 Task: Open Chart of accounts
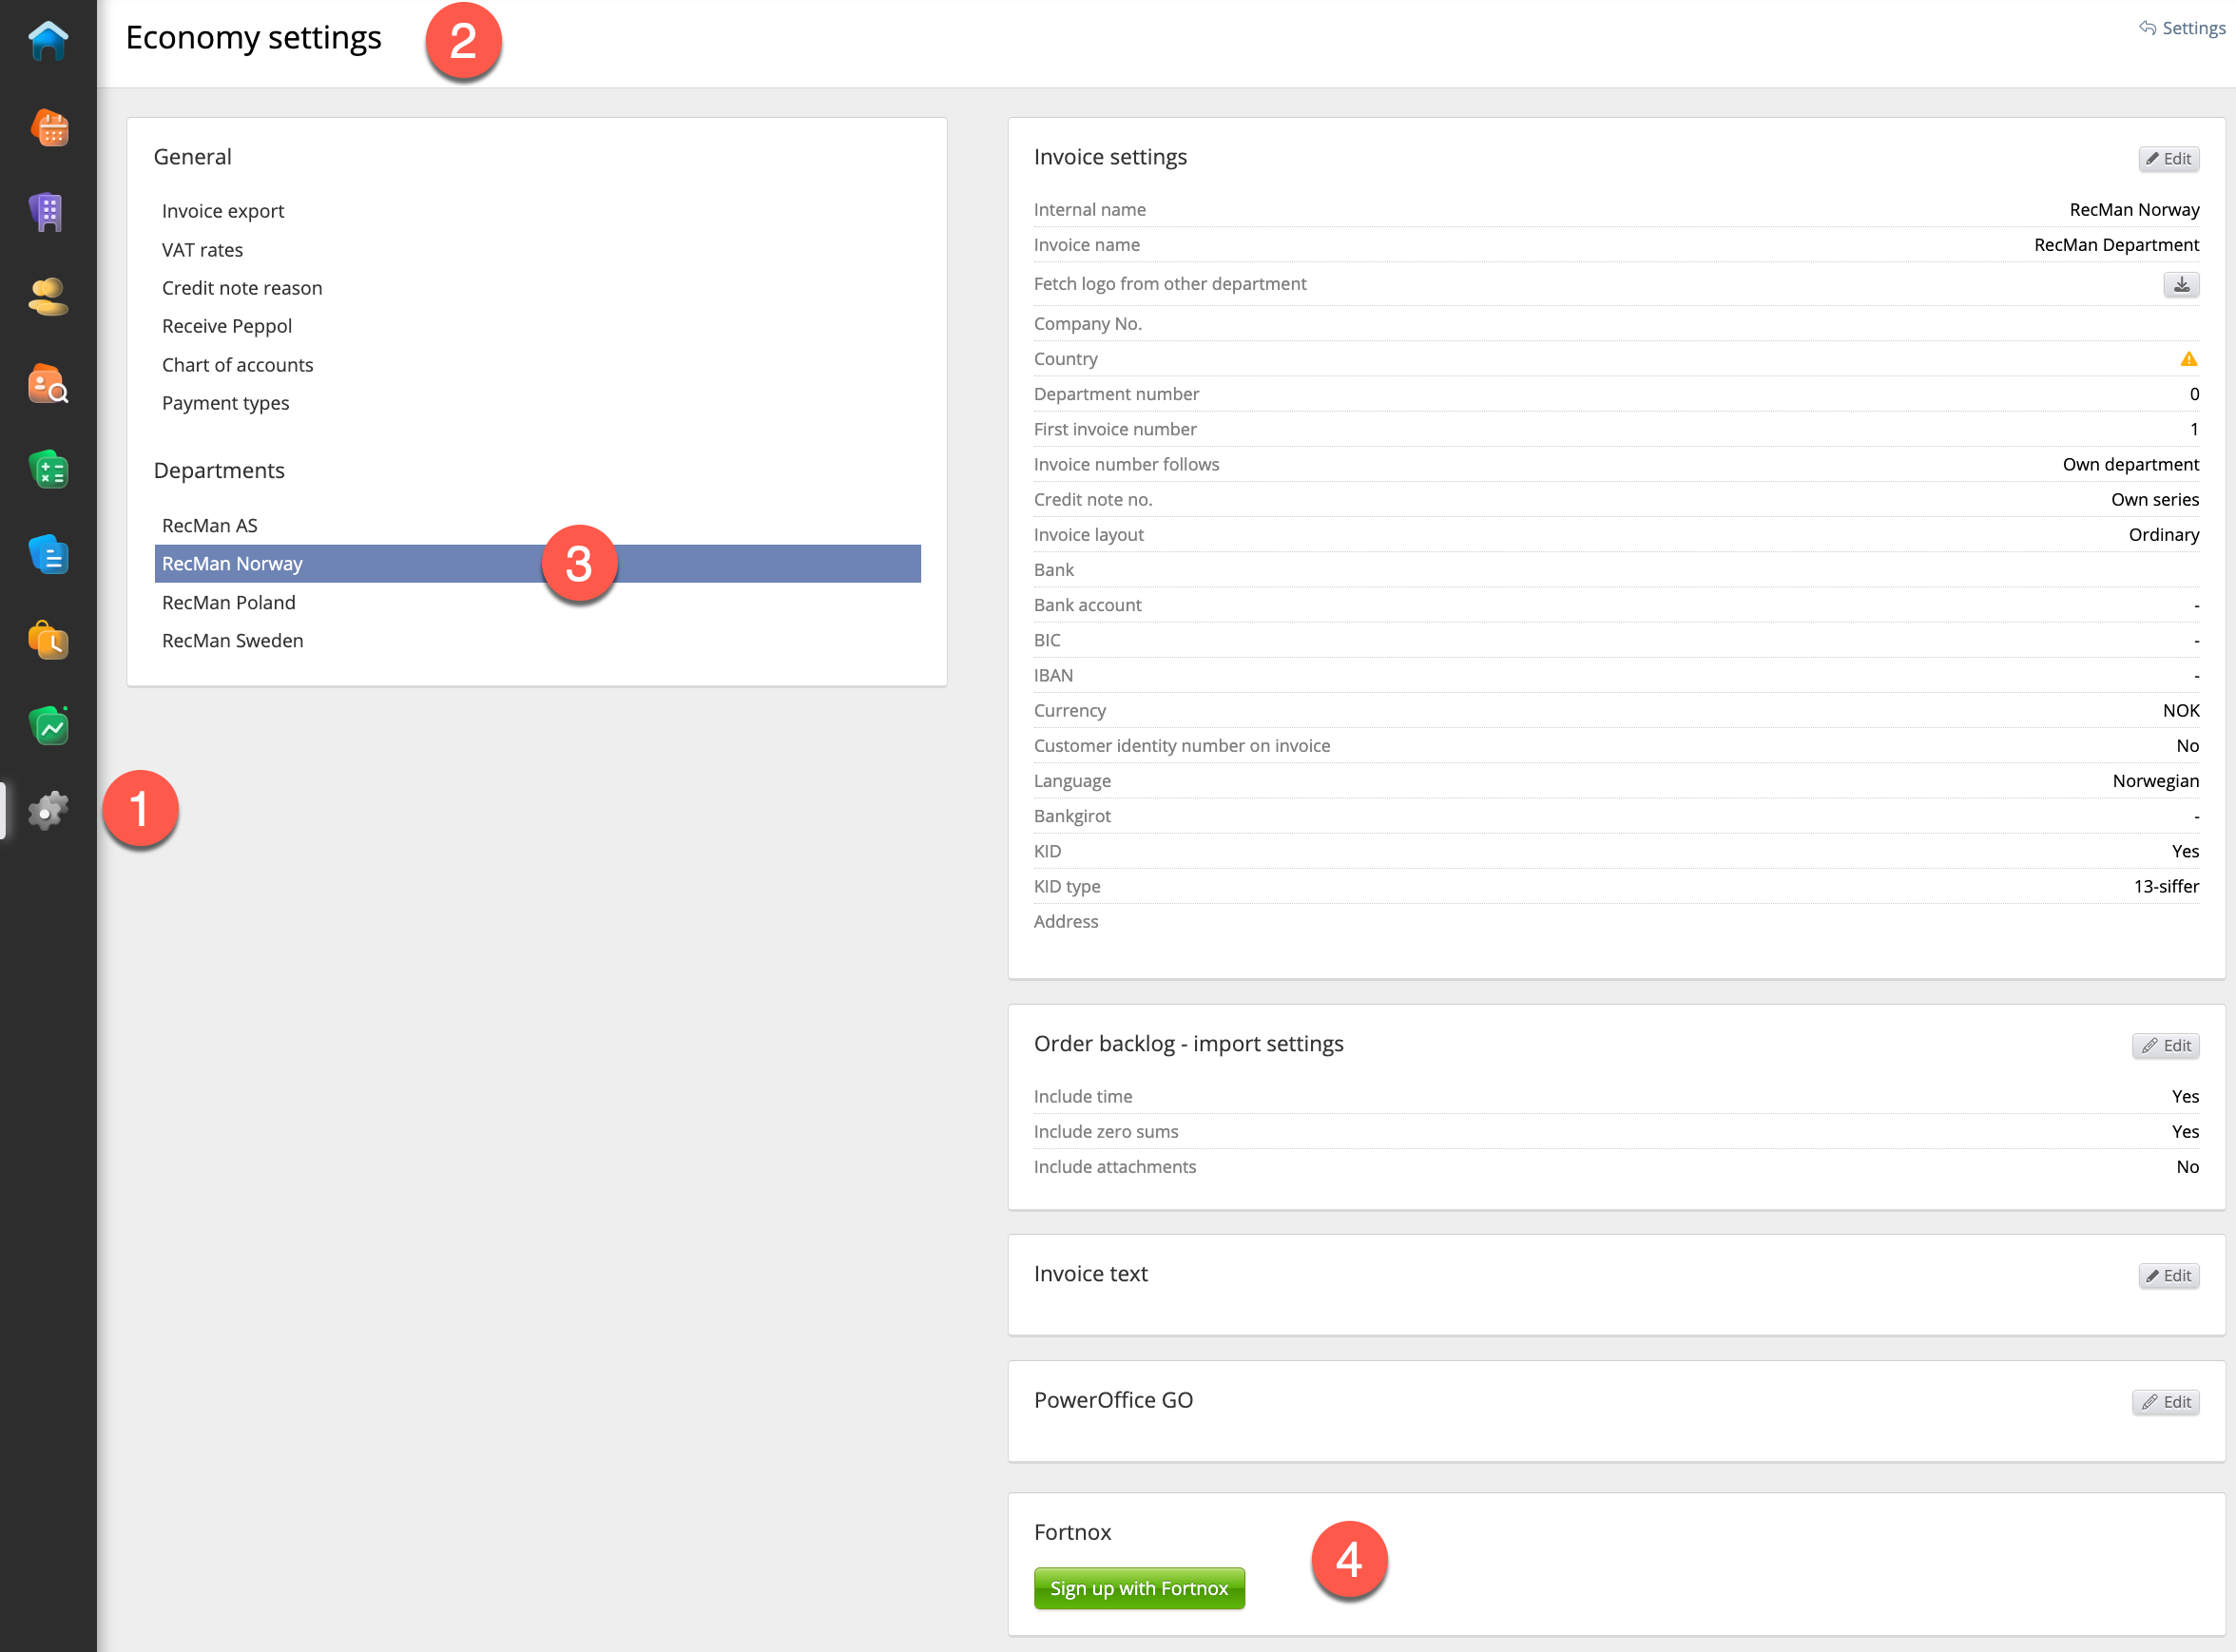click(x=237, y=365)
